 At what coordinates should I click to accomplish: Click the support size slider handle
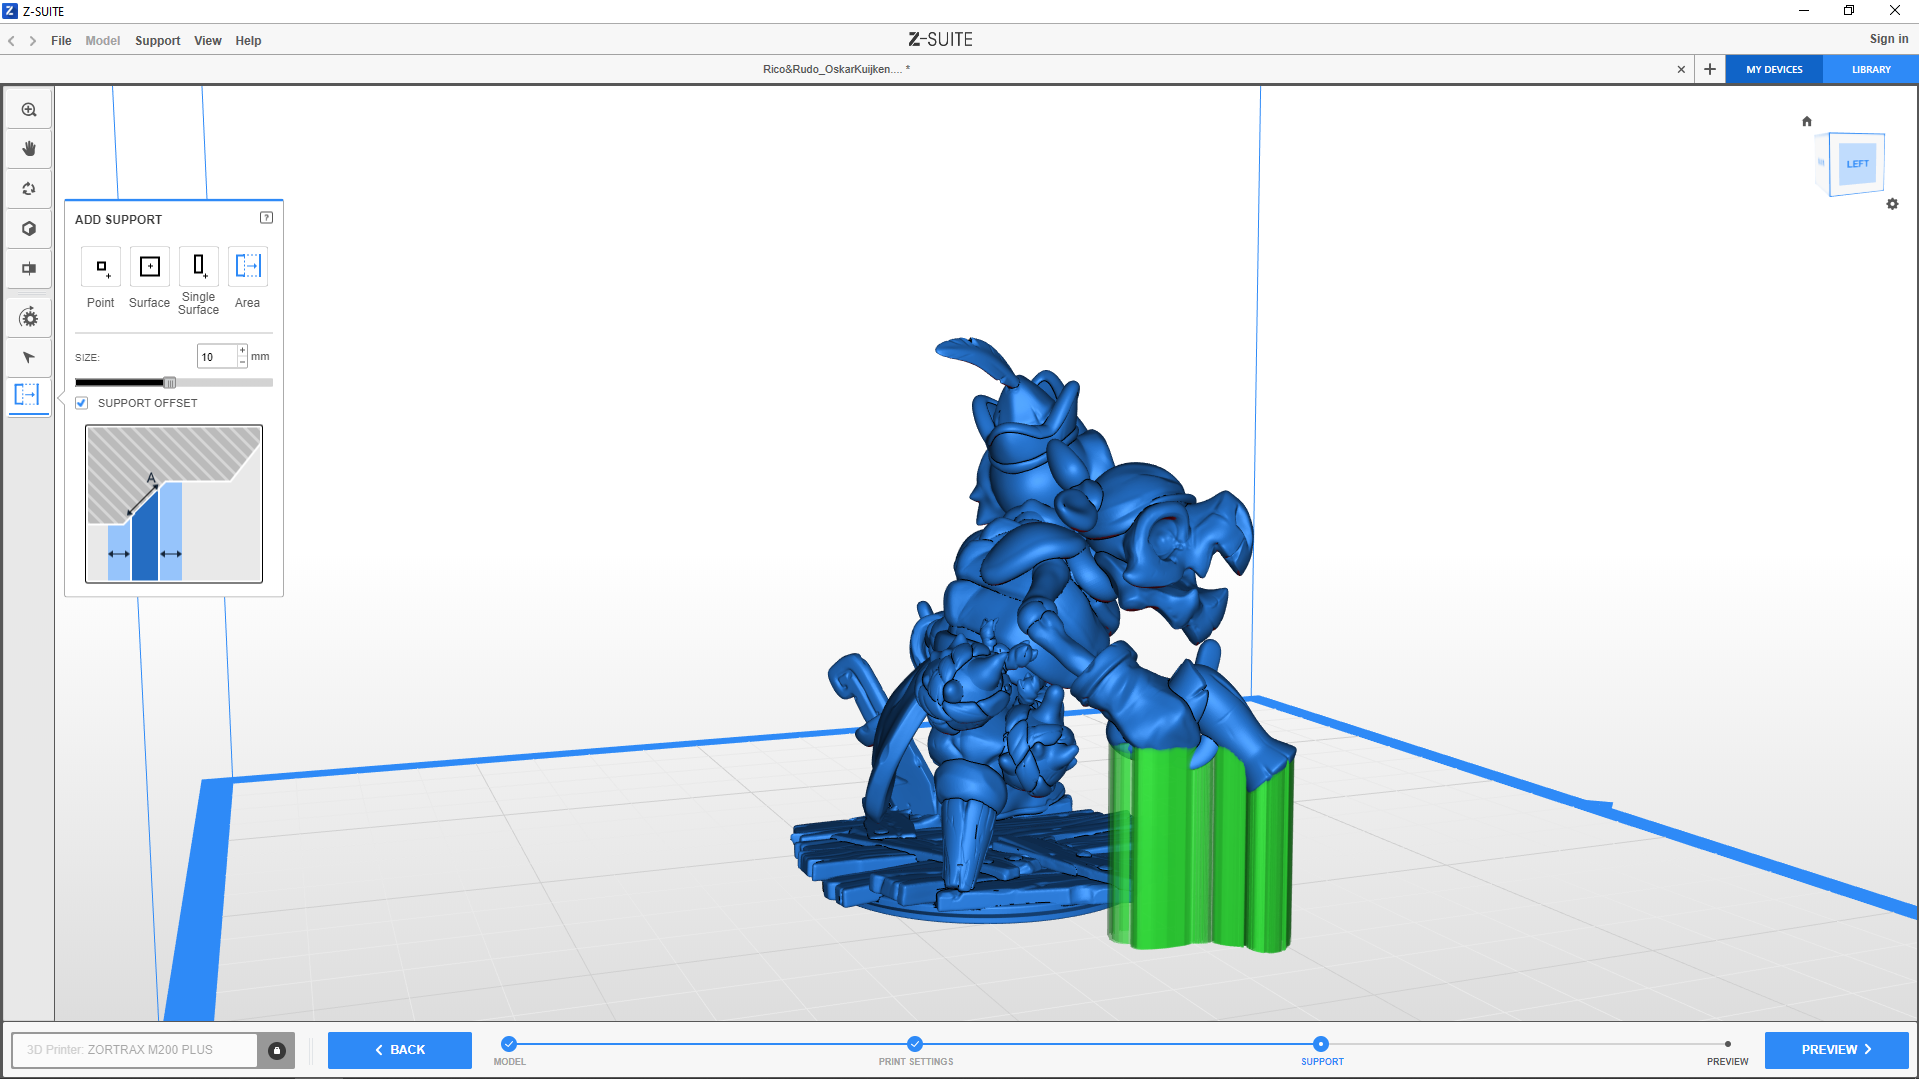click(x=170, y=382)
